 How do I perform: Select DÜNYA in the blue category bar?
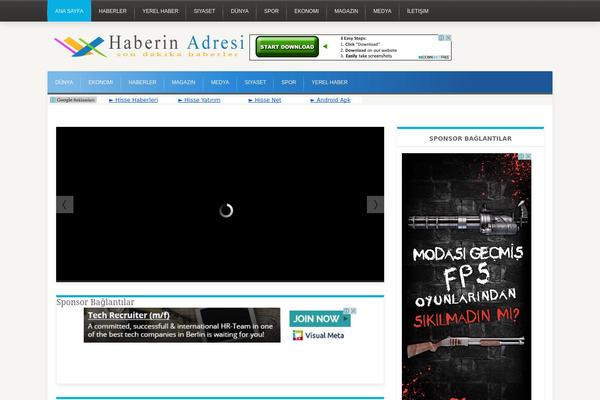64,82
